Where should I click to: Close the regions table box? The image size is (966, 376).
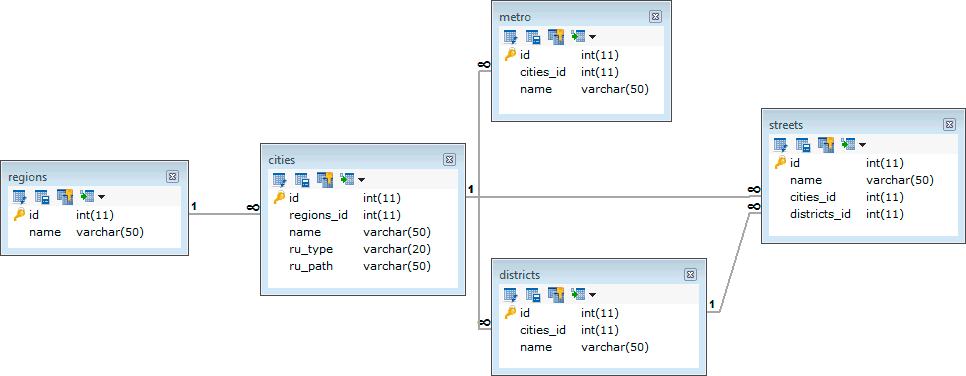point(172,177)
